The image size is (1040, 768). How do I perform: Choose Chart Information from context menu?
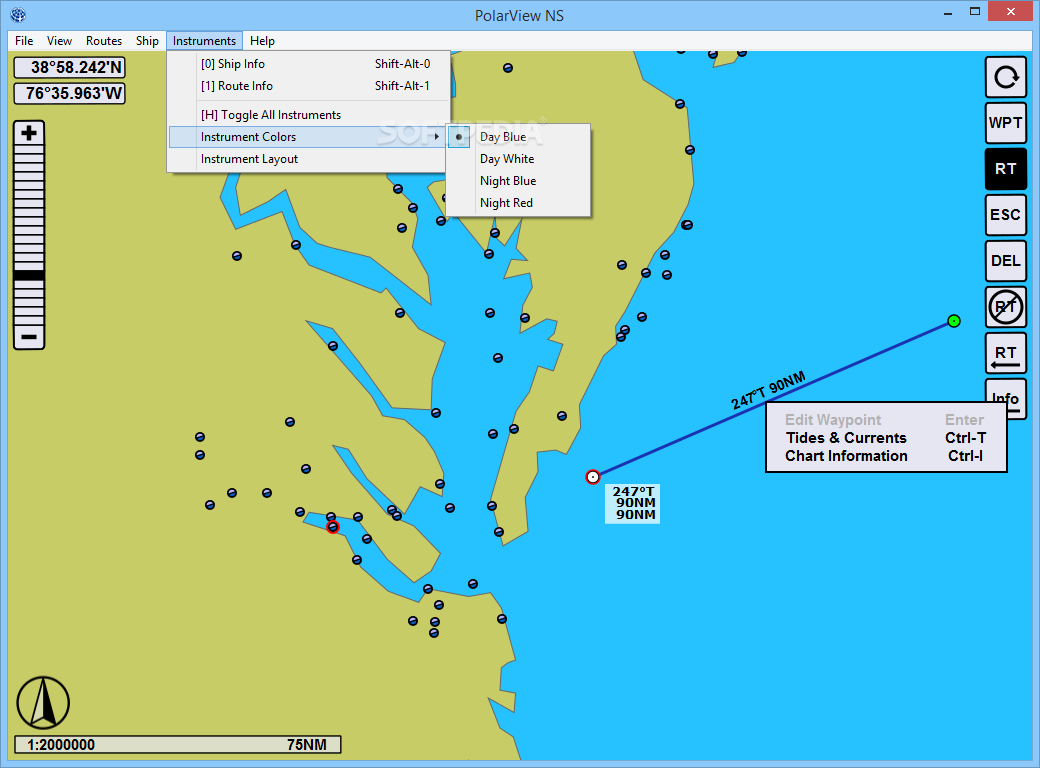pyautogui.click(x=886, y=456)
